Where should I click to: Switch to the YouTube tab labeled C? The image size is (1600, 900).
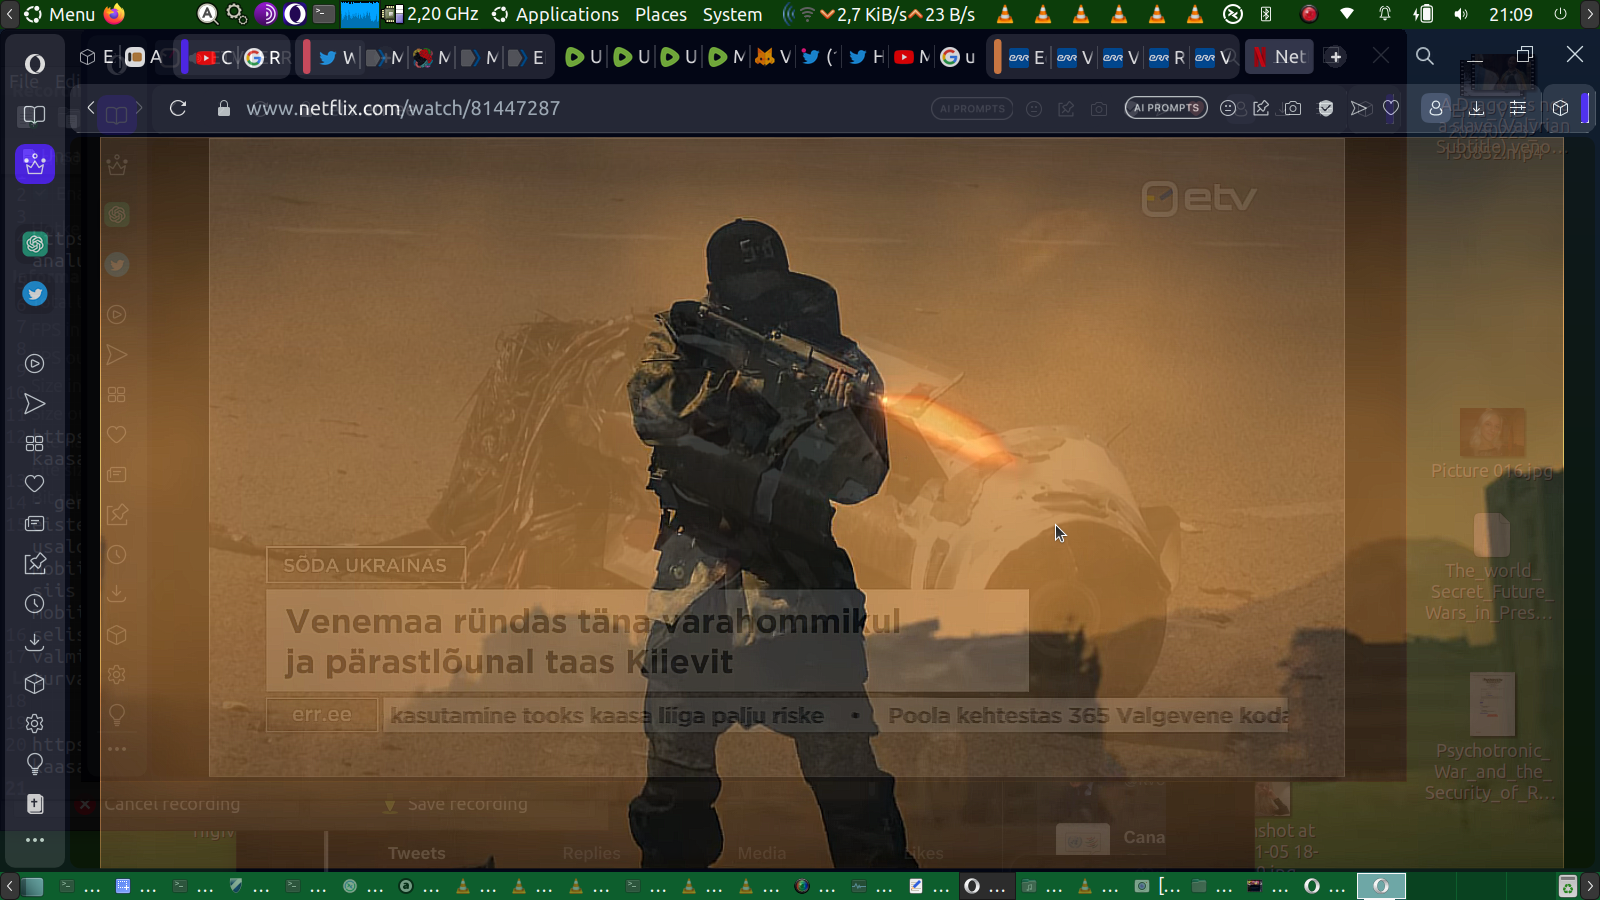pos(214,57)
